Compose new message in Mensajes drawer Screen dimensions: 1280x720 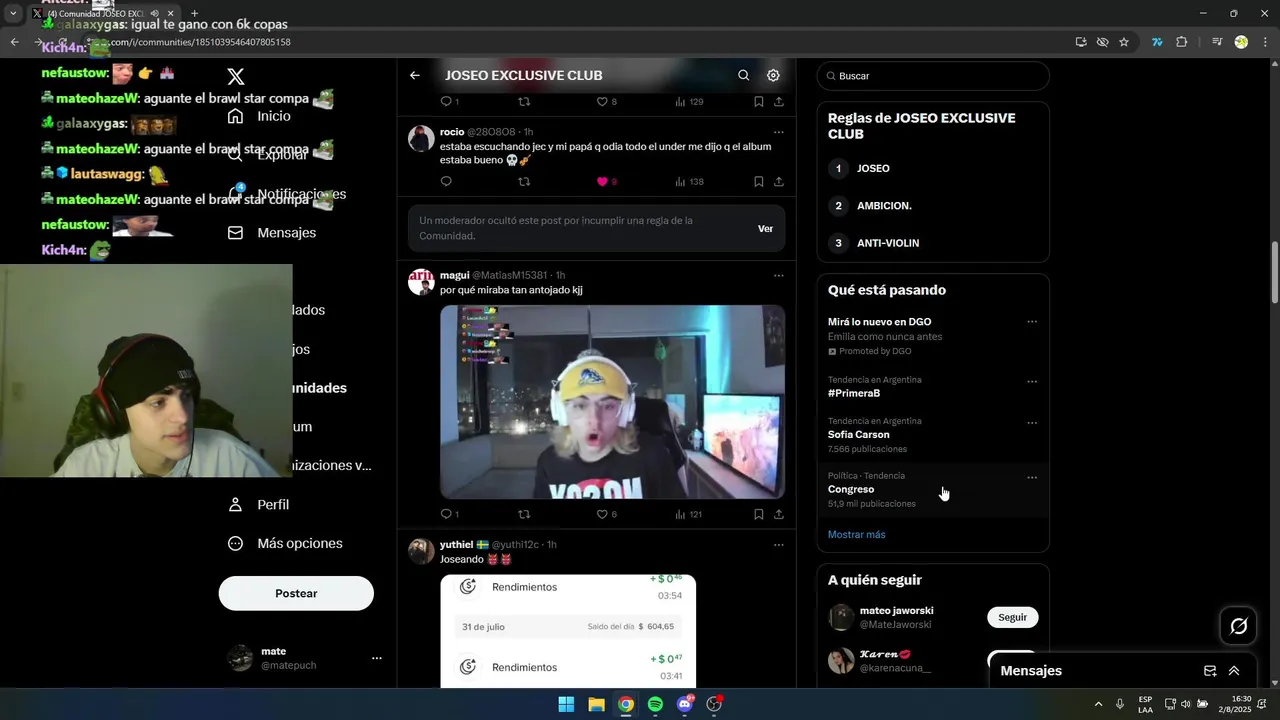(1210, 671)
